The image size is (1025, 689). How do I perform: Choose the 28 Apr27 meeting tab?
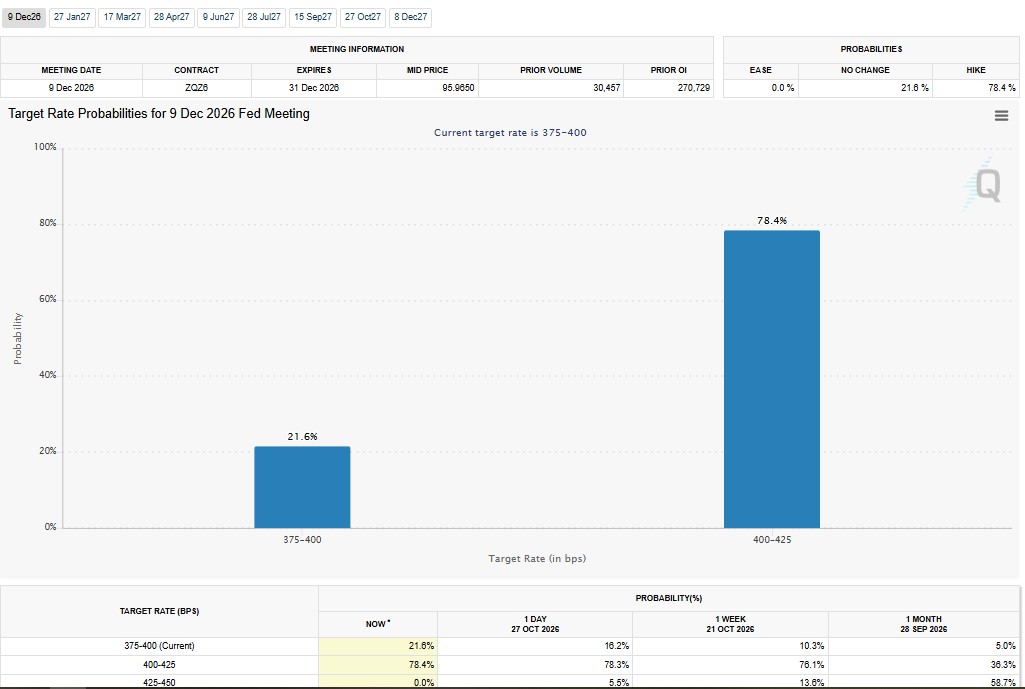coord(171,17)
